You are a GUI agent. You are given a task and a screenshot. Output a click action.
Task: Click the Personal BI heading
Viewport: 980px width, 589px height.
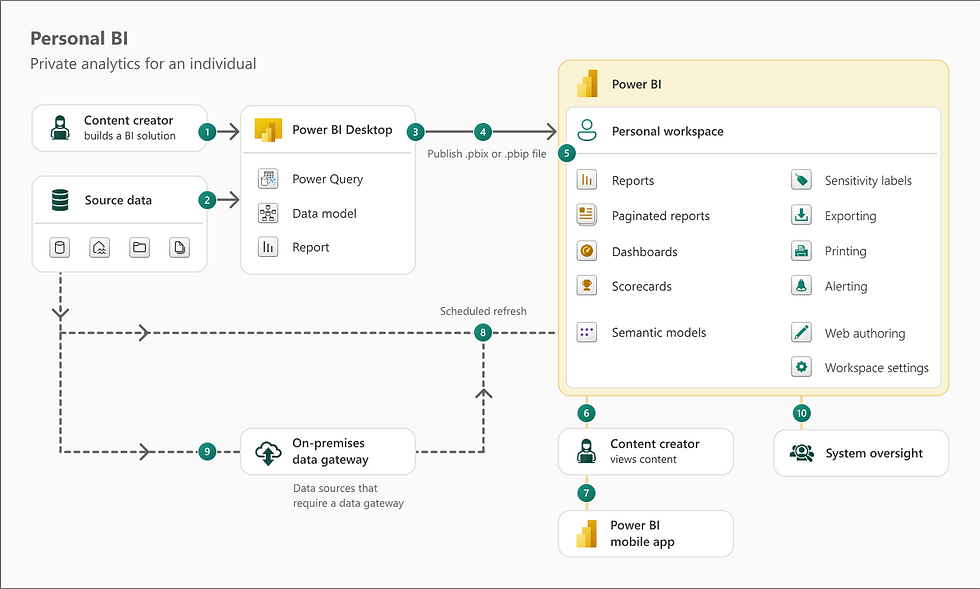(x=79, y=39)
